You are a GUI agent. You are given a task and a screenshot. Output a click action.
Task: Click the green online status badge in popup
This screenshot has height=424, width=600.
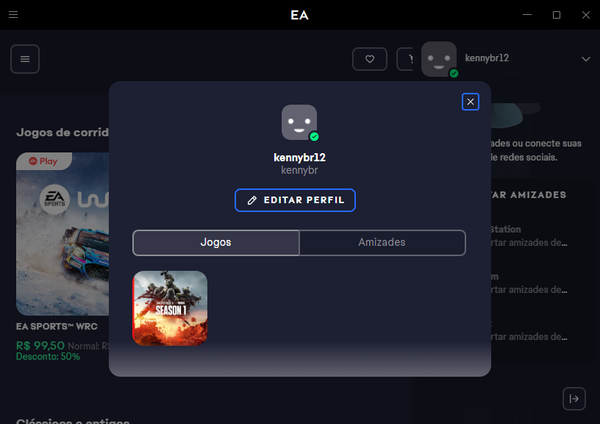coord(314,136)
